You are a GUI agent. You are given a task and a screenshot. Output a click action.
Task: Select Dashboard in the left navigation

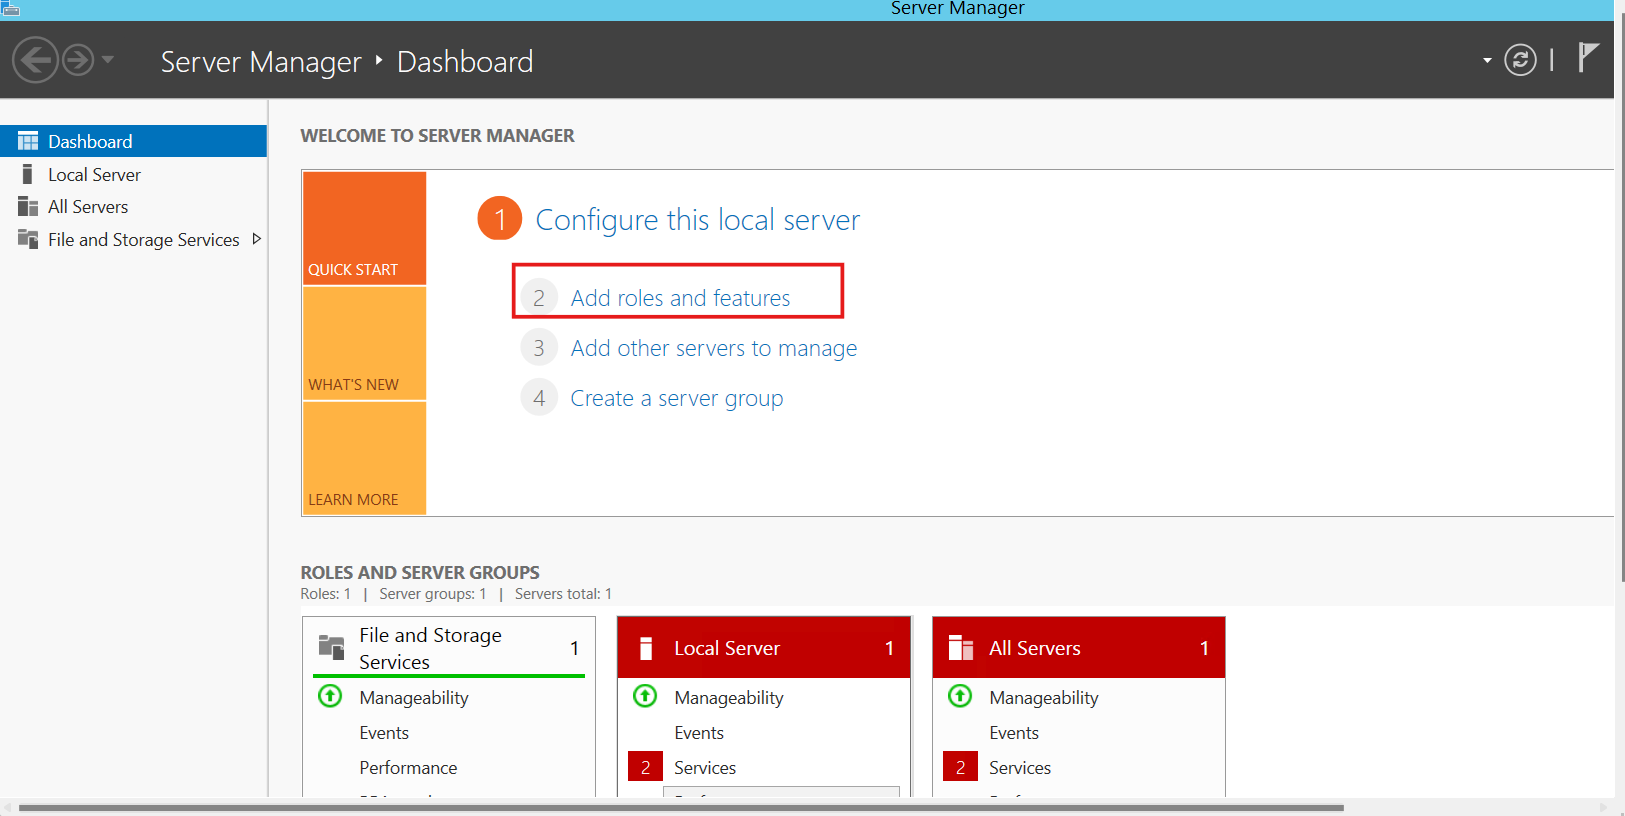click(133, 141)
